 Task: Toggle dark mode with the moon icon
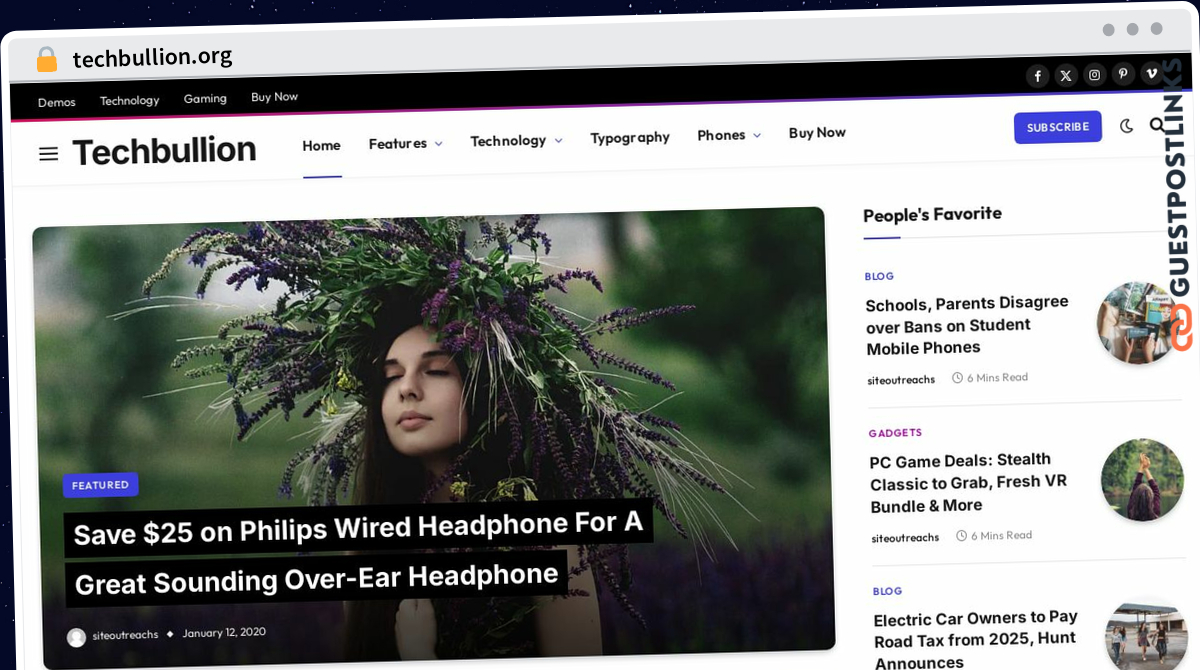point(1127,126)
